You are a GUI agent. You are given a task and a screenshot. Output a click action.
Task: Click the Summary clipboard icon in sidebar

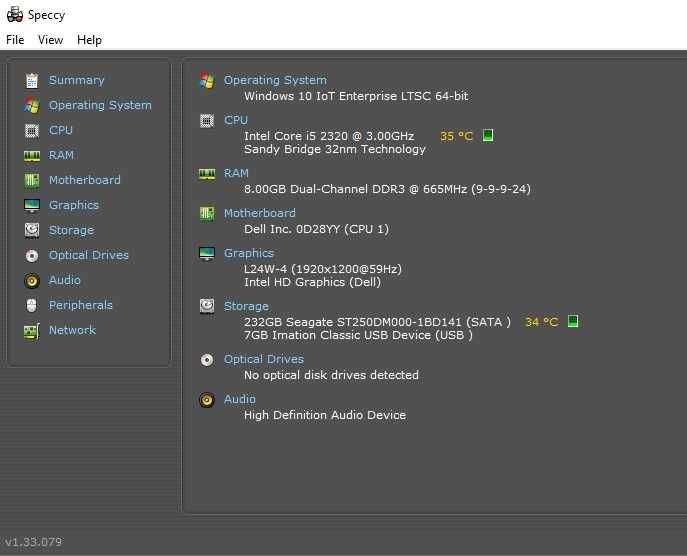[32, 81]
